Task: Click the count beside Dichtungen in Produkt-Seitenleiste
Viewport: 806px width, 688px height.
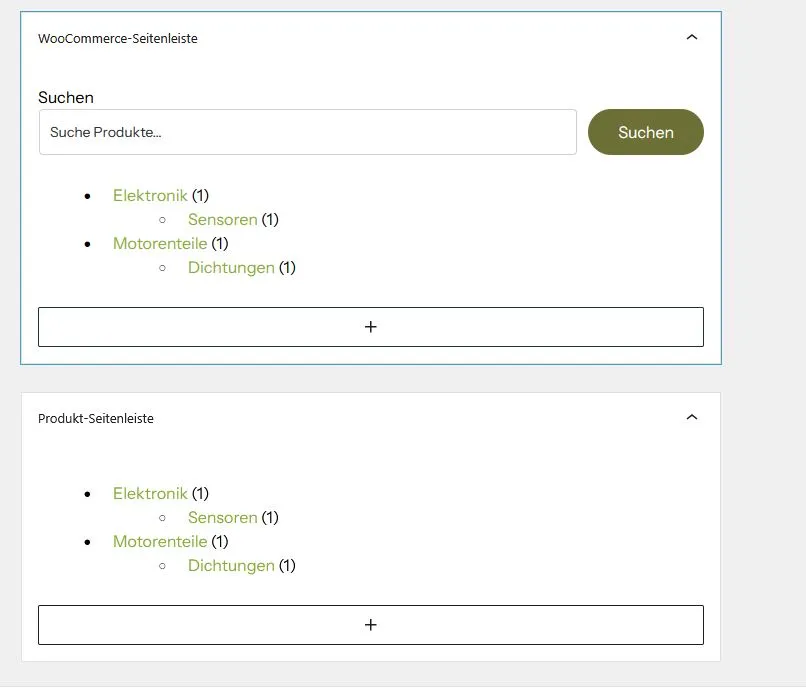Action: pyautogui.click(x=287, y=566)
